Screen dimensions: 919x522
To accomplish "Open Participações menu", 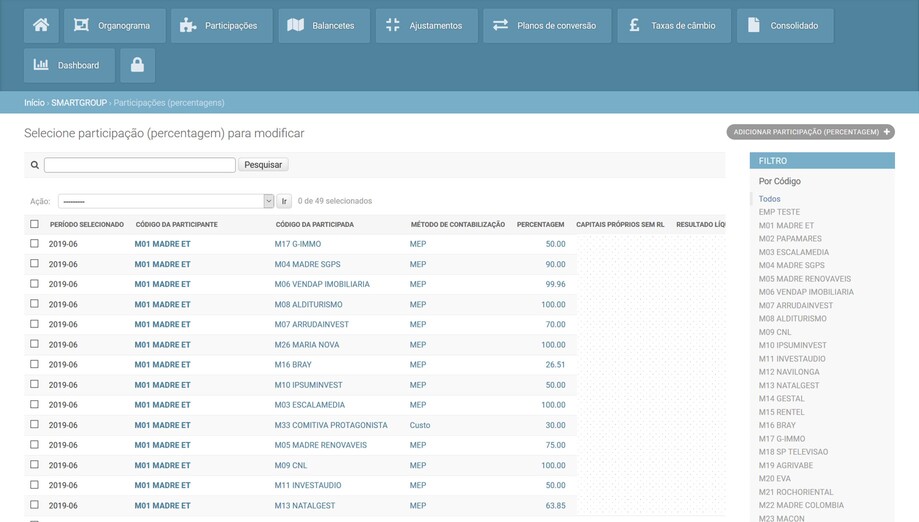I will tap(222, 25).
